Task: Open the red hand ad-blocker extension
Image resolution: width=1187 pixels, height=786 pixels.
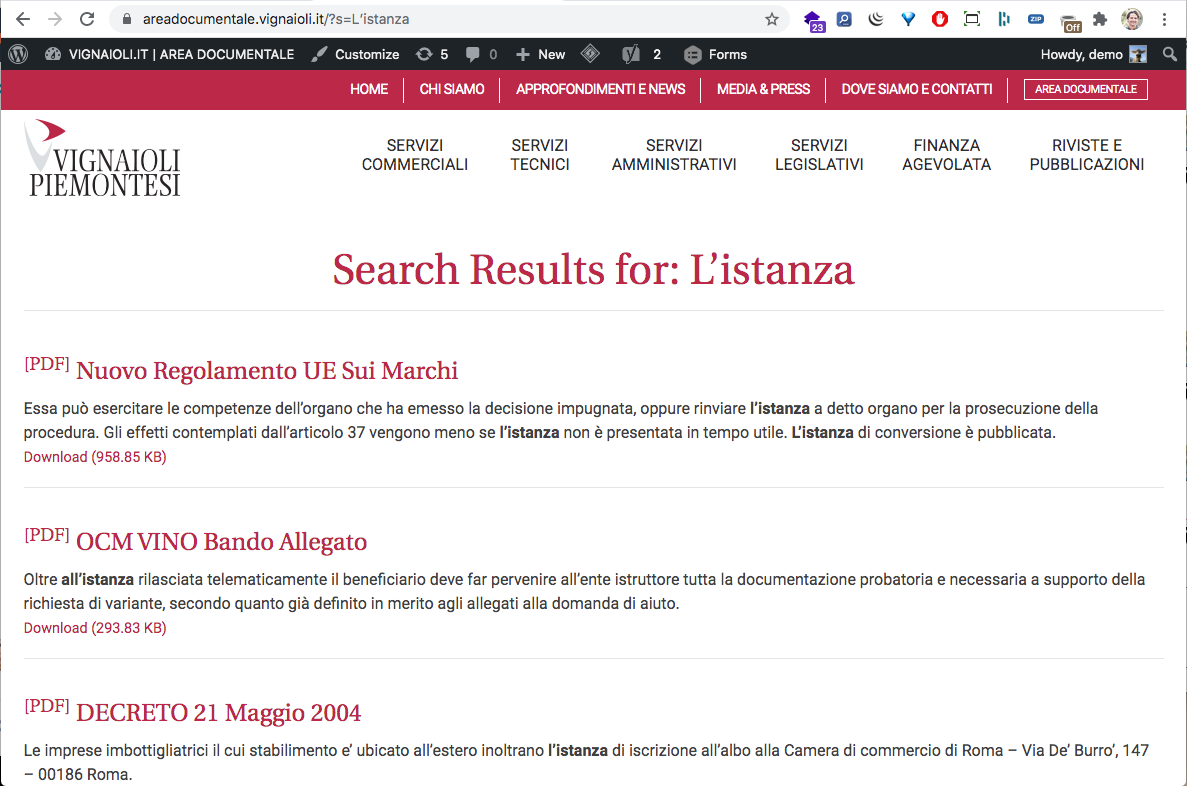Action: pyautogui.click(x=939, y=19)
